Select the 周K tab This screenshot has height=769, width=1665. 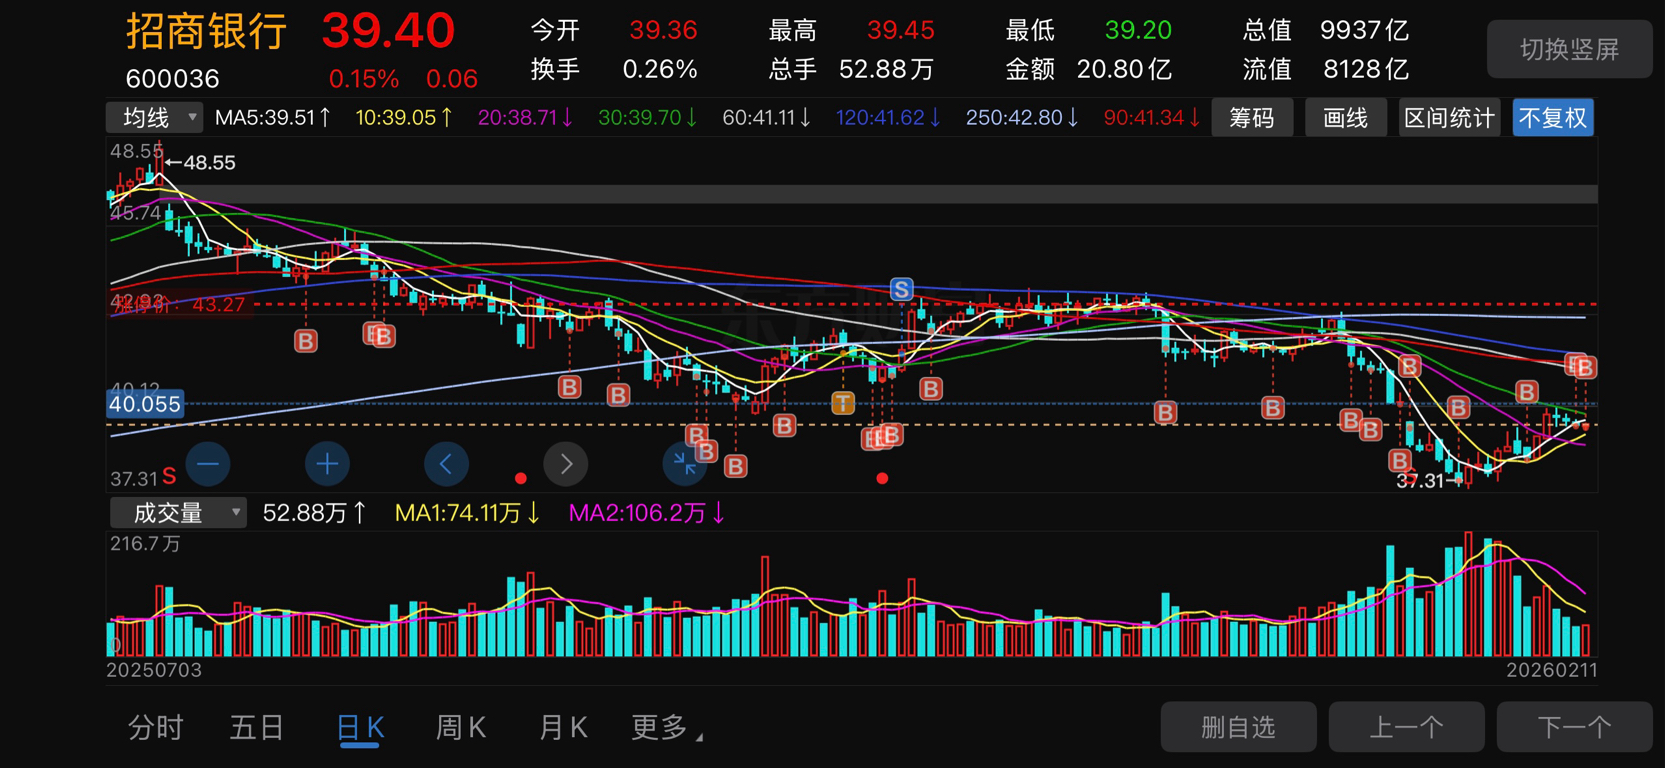tap(461, 728)
